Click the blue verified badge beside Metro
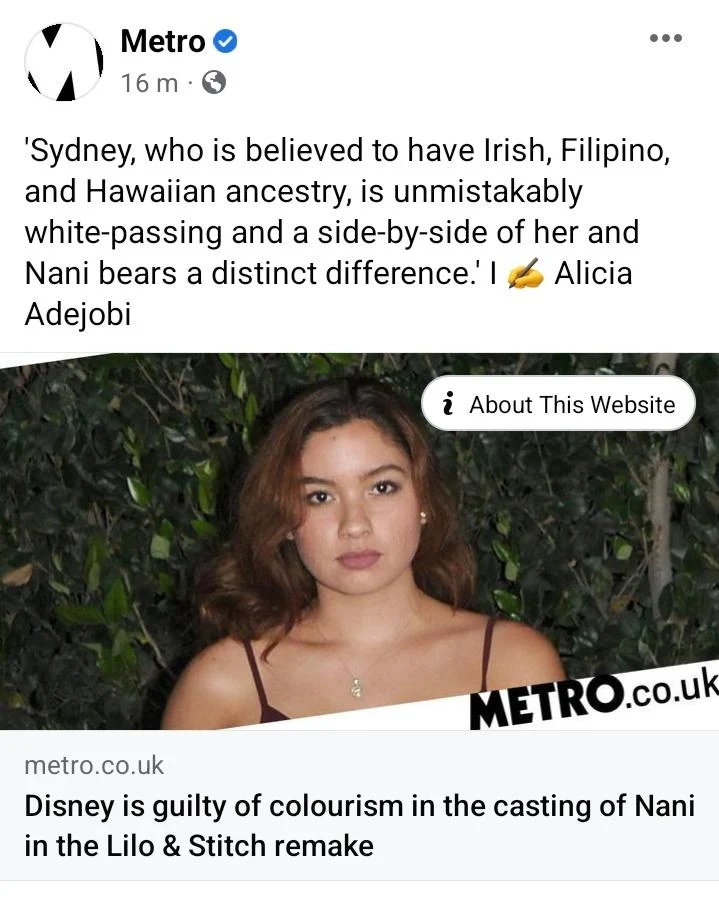 [226, 42]
